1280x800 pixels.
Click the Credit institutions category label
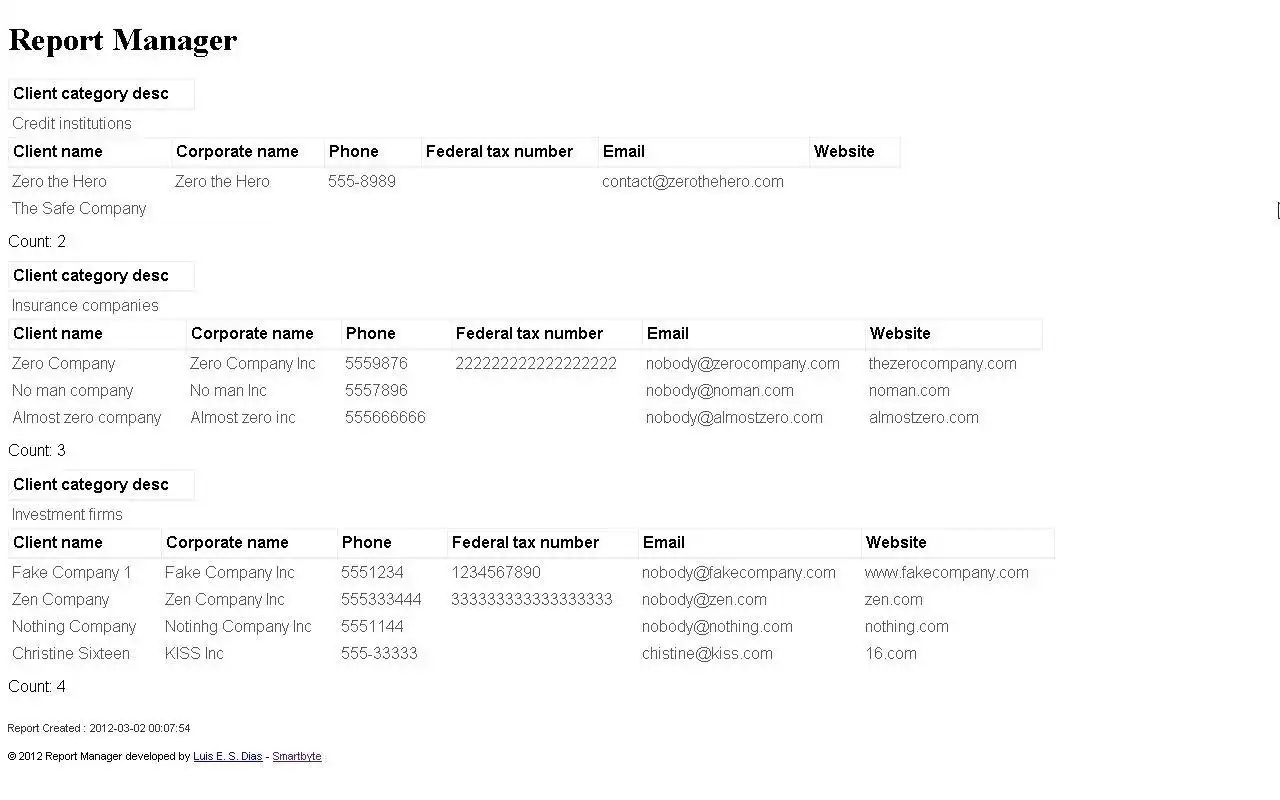tap(72, 124)
